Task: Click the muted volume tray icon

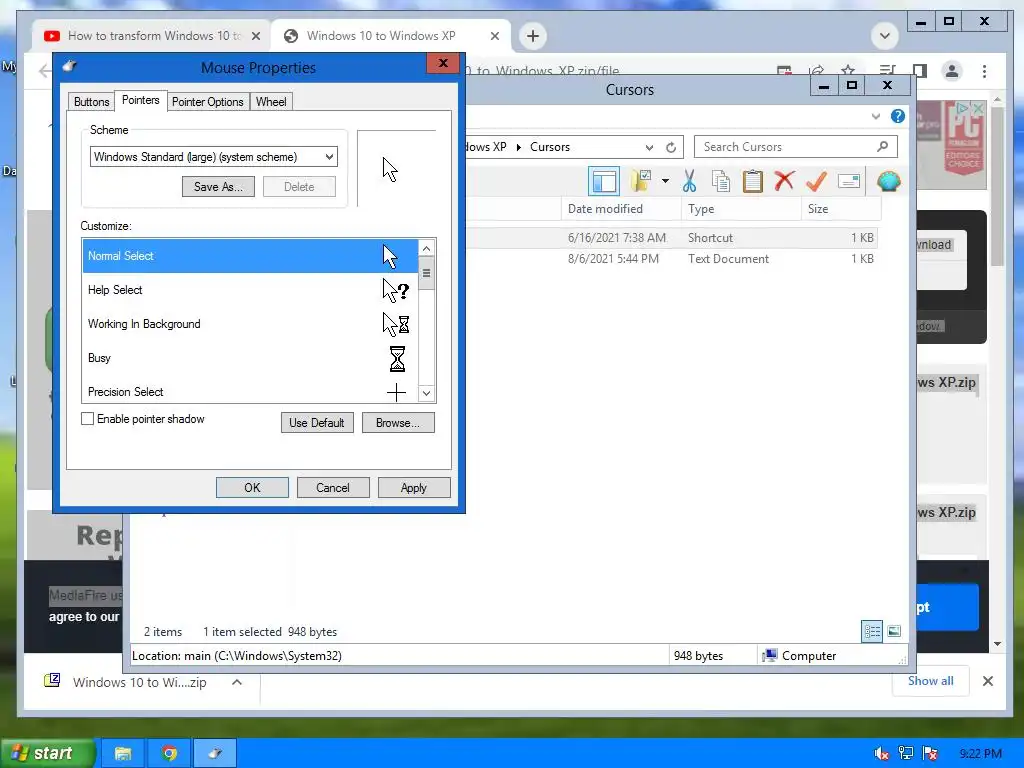Action: pos(881,754)
